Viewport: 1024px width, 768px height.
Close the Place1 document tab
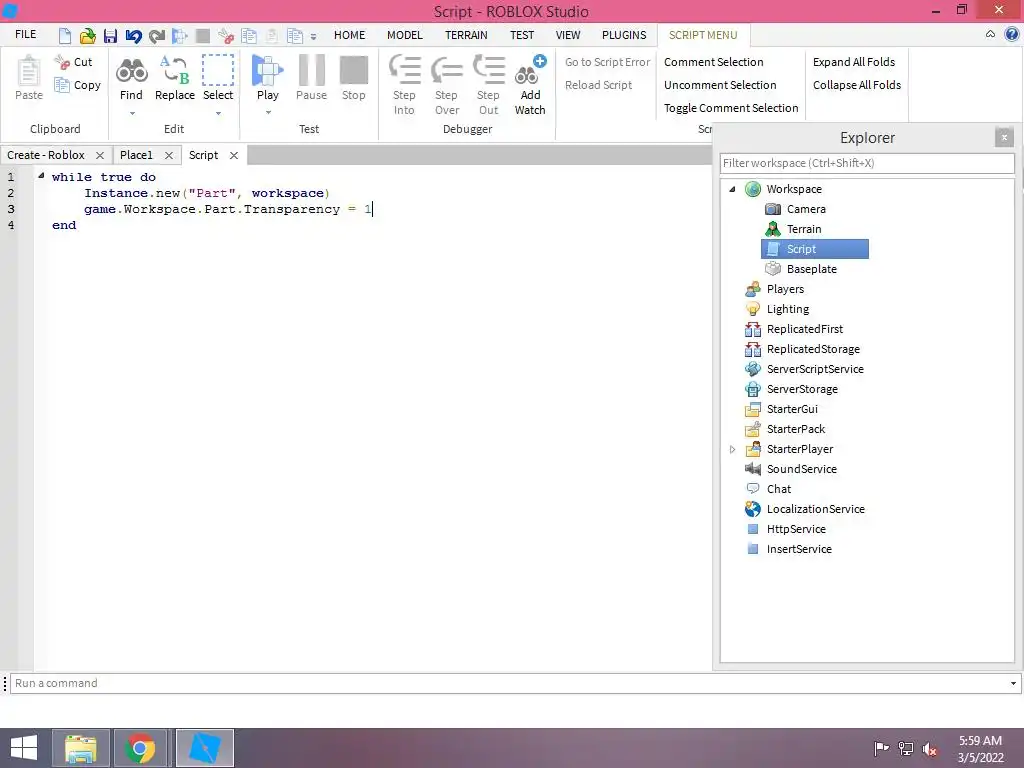click(x=169, y=155)
